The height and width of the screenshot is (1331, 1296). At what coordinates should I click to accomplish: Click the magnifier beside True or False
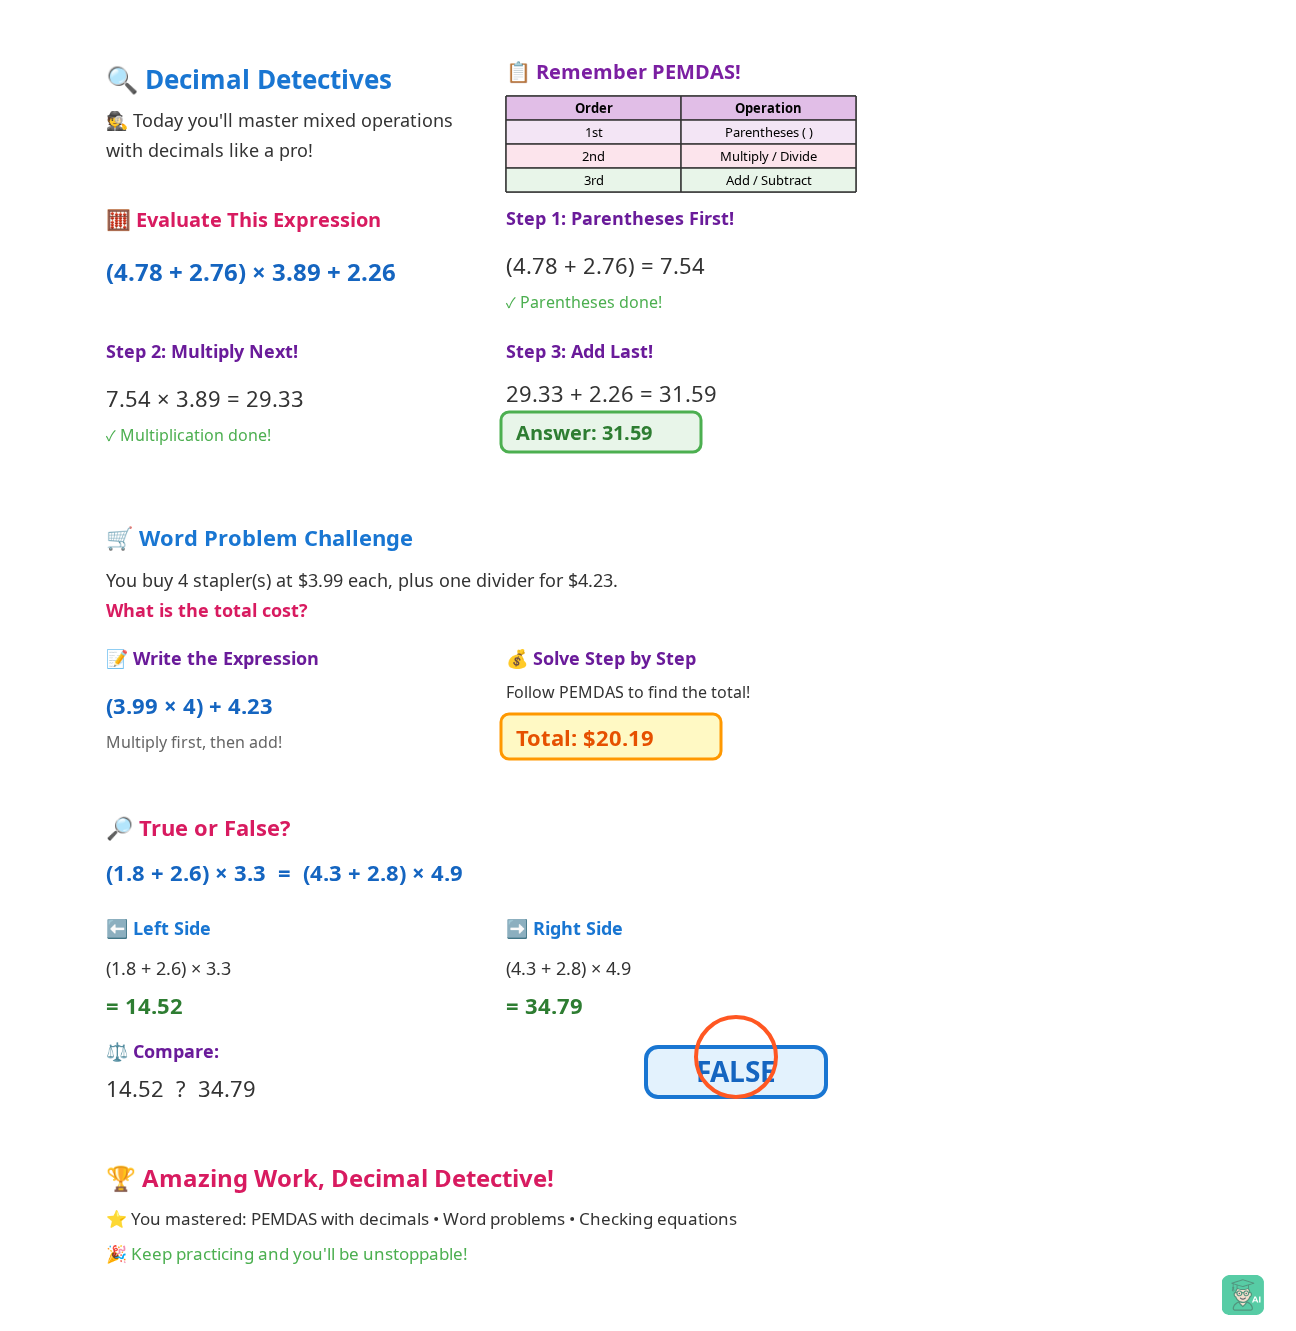point(119,828)
